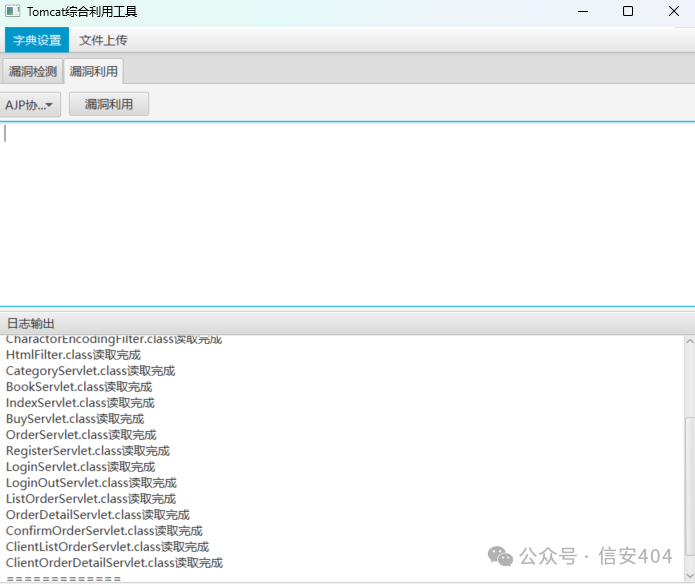This screenshot has width=695, height=584.
Task: Open the 字典设置 menu
Action: tap(37, 40)
